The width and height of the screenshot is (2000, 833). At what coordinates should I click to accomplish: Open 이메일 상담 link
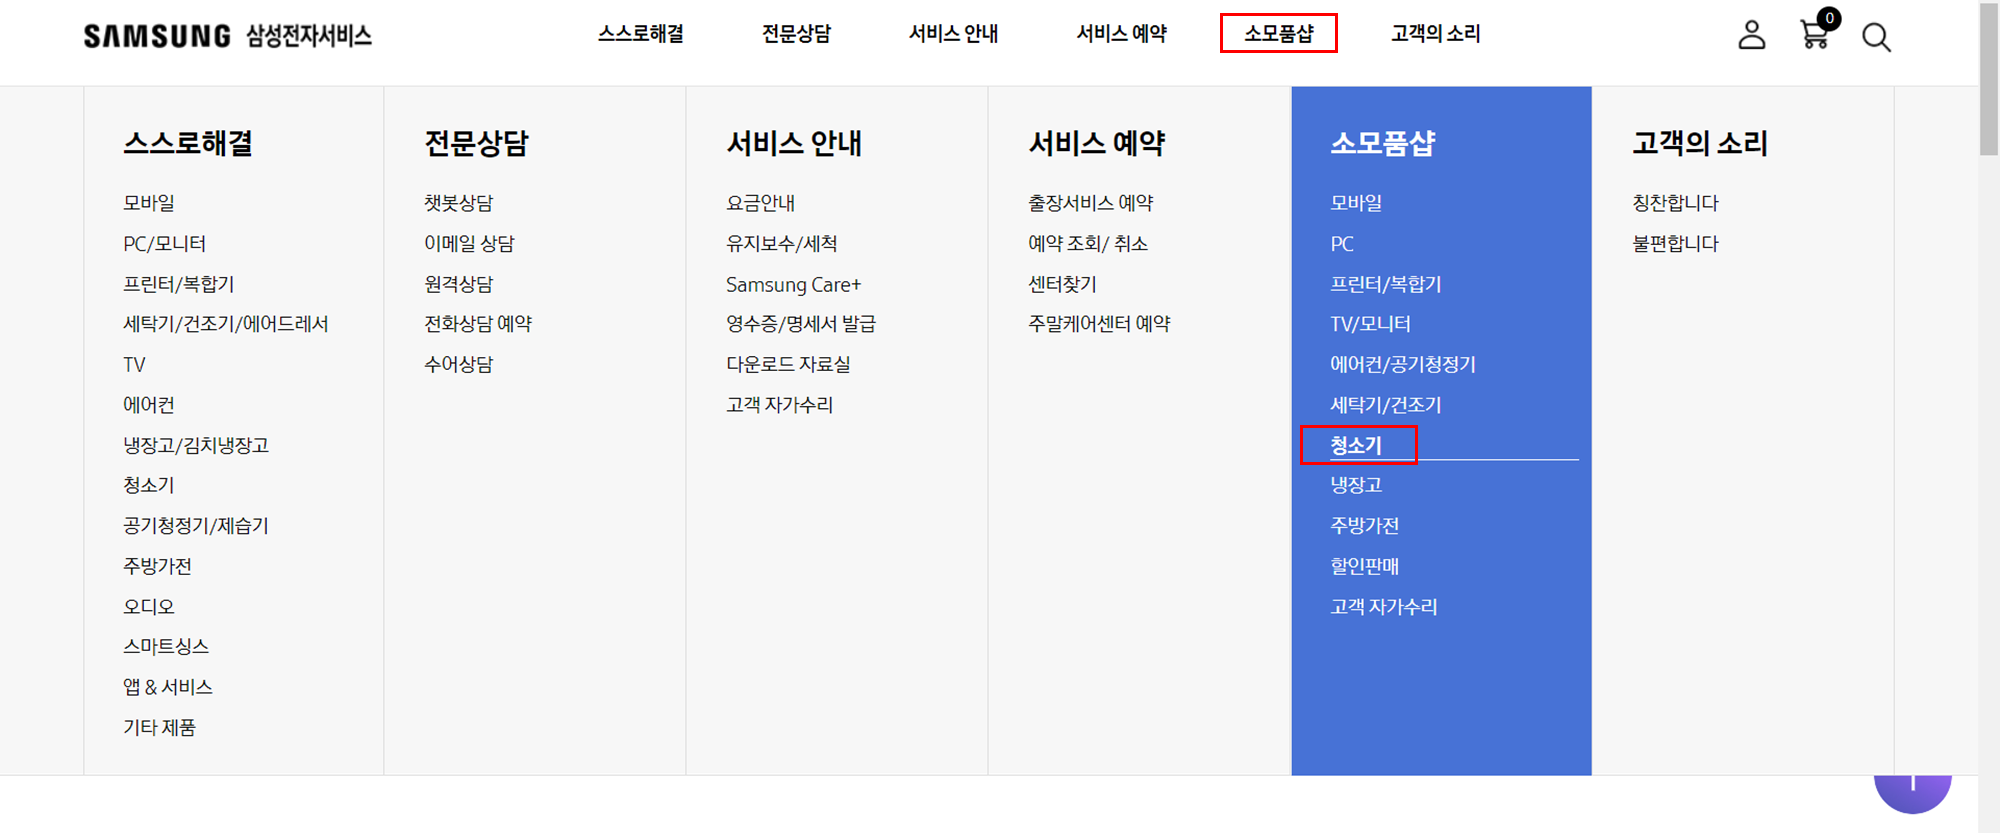click(469, 244)
